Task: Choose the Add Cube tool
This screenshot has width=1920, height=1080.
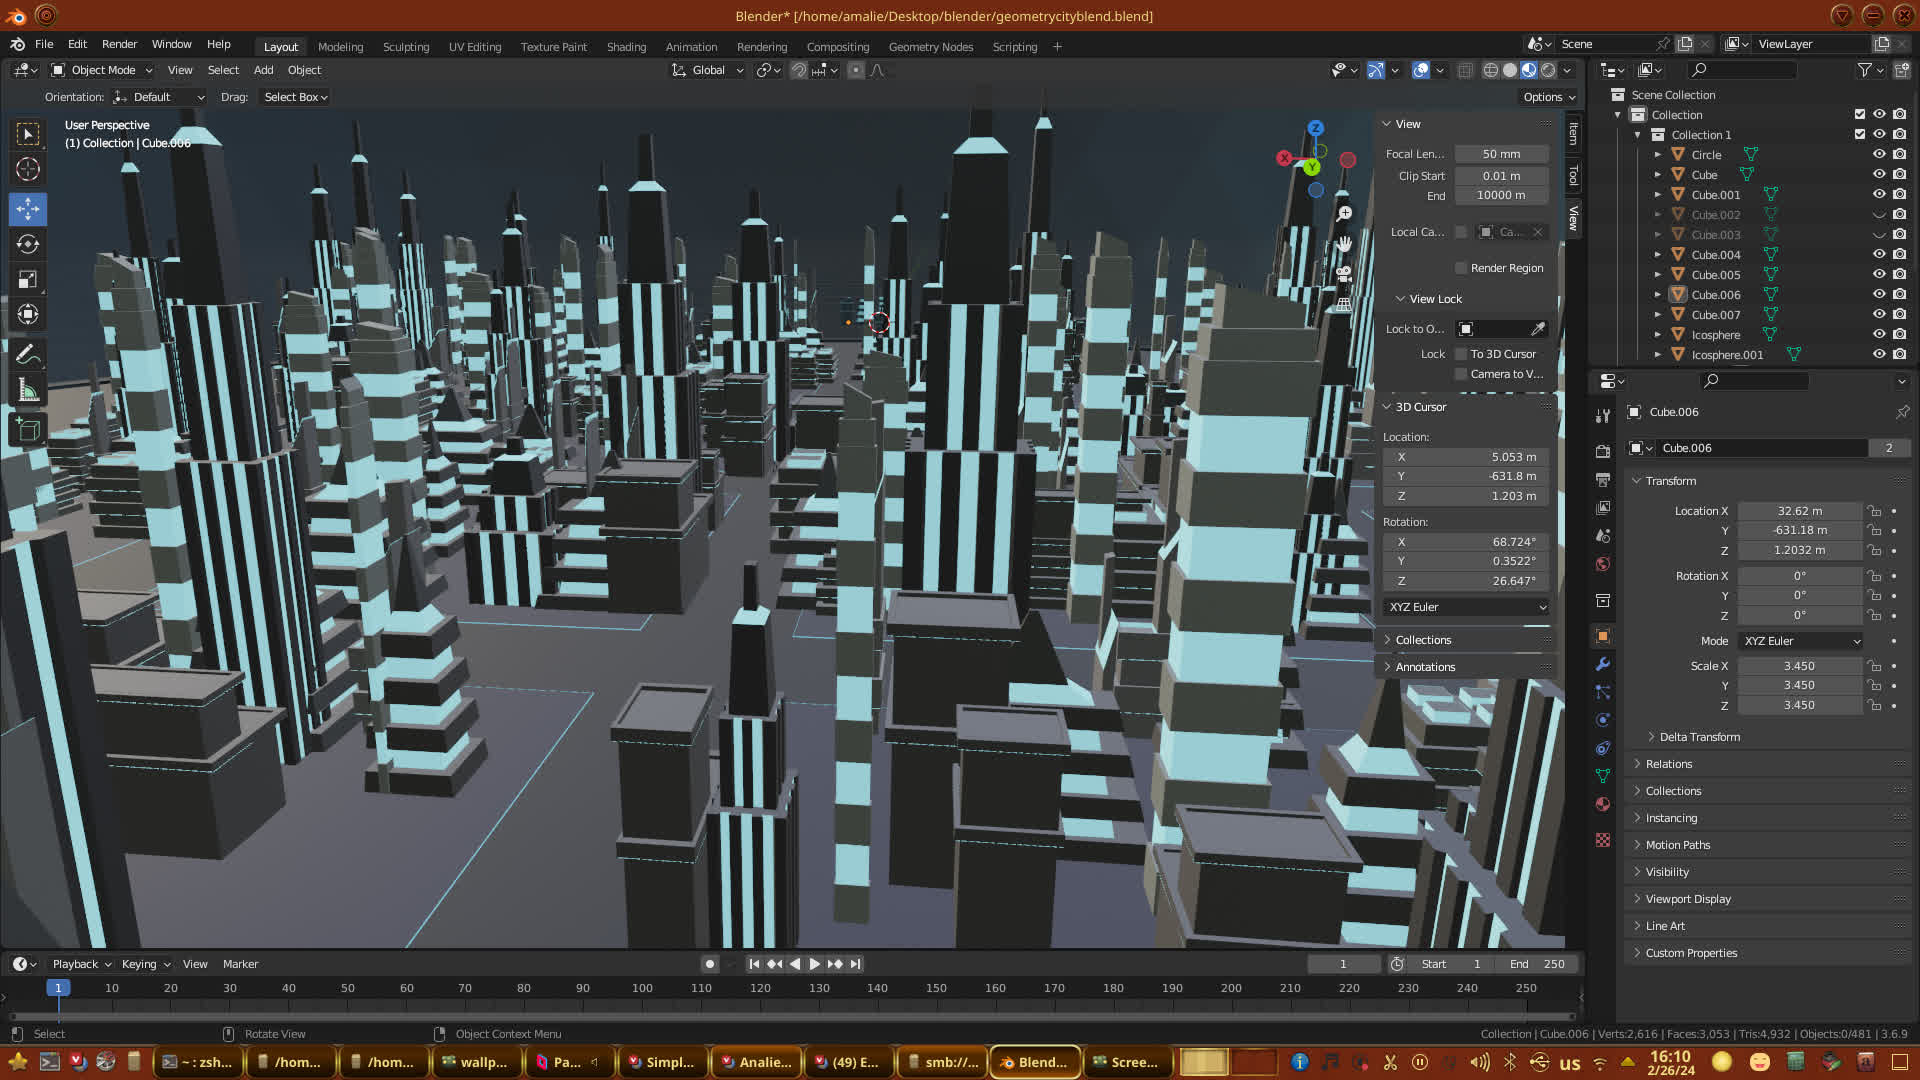Action: point(28,430)
